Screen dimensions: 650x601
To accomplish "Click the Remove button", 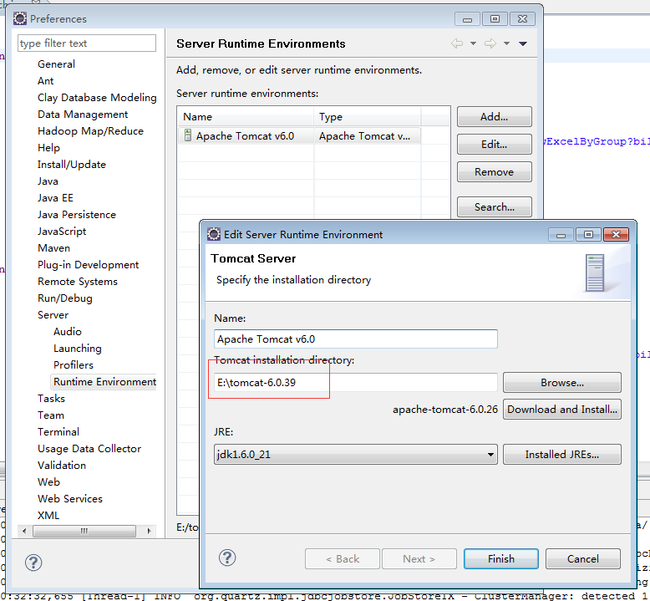I will click(494, 172).
